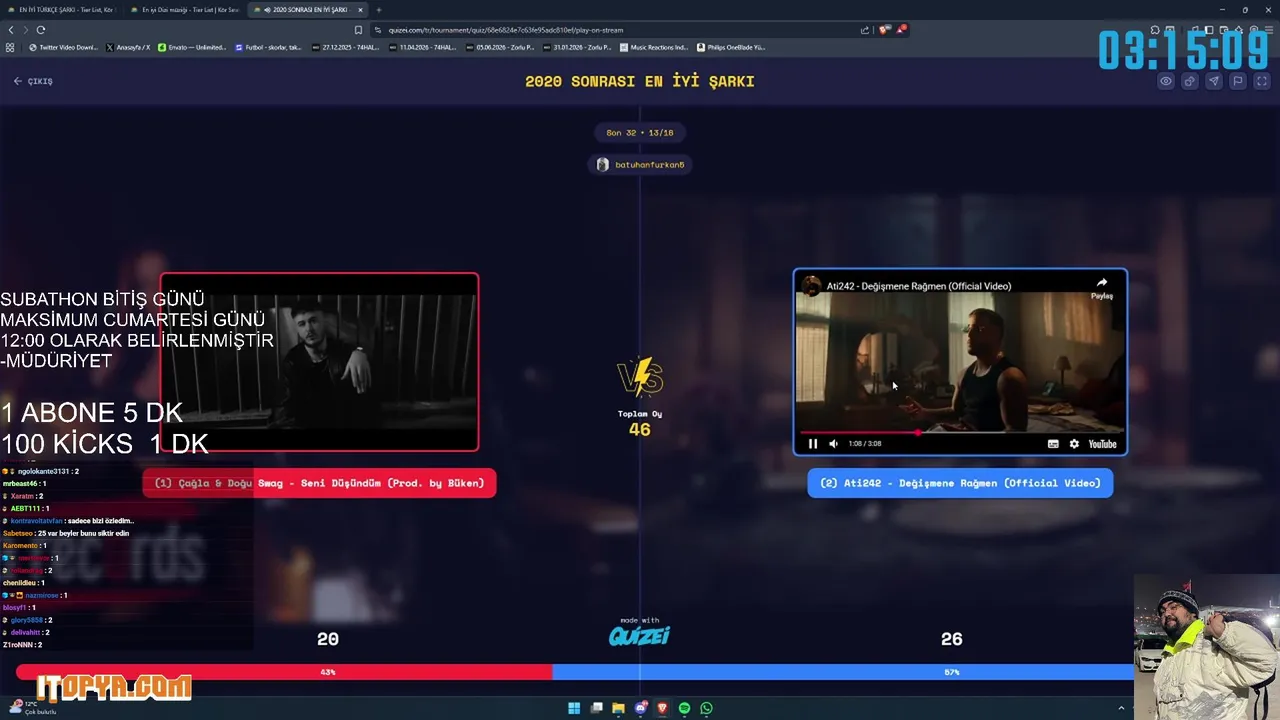This screenshot has width=1280, height=720.
Task: Open 27.12.2025 - 74HAL bookmark
Action: (346, 47)
